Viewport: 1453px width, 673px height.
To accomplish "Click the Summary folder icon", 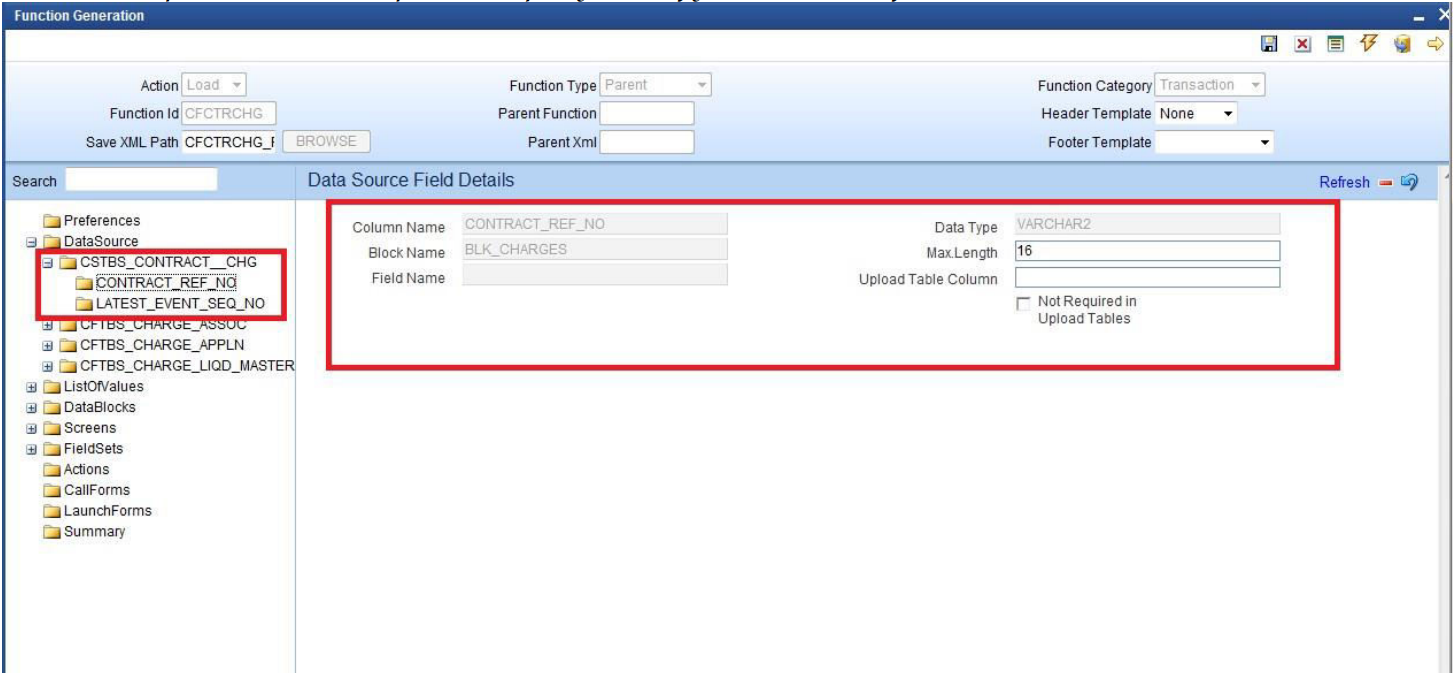I will coord(53,533).
